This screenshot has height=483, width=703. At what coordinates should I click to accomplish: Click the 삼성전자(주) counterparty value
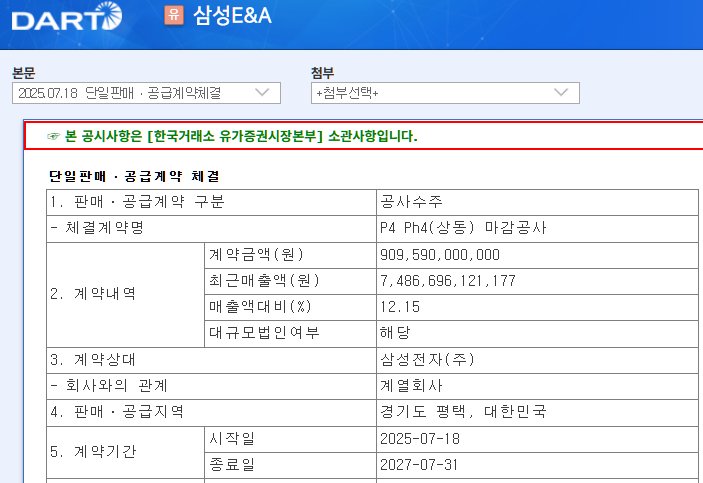tap(427, 360)
